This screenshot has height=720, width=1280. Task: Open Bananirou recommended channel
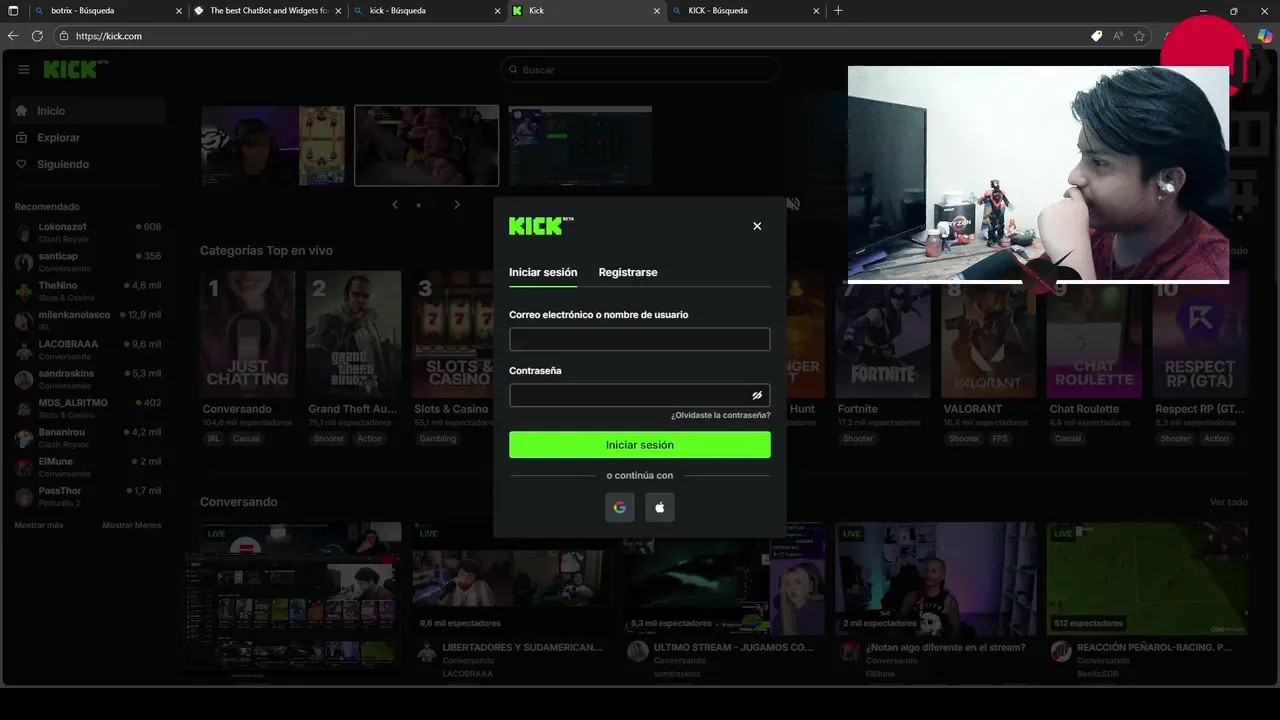[88, 437]
